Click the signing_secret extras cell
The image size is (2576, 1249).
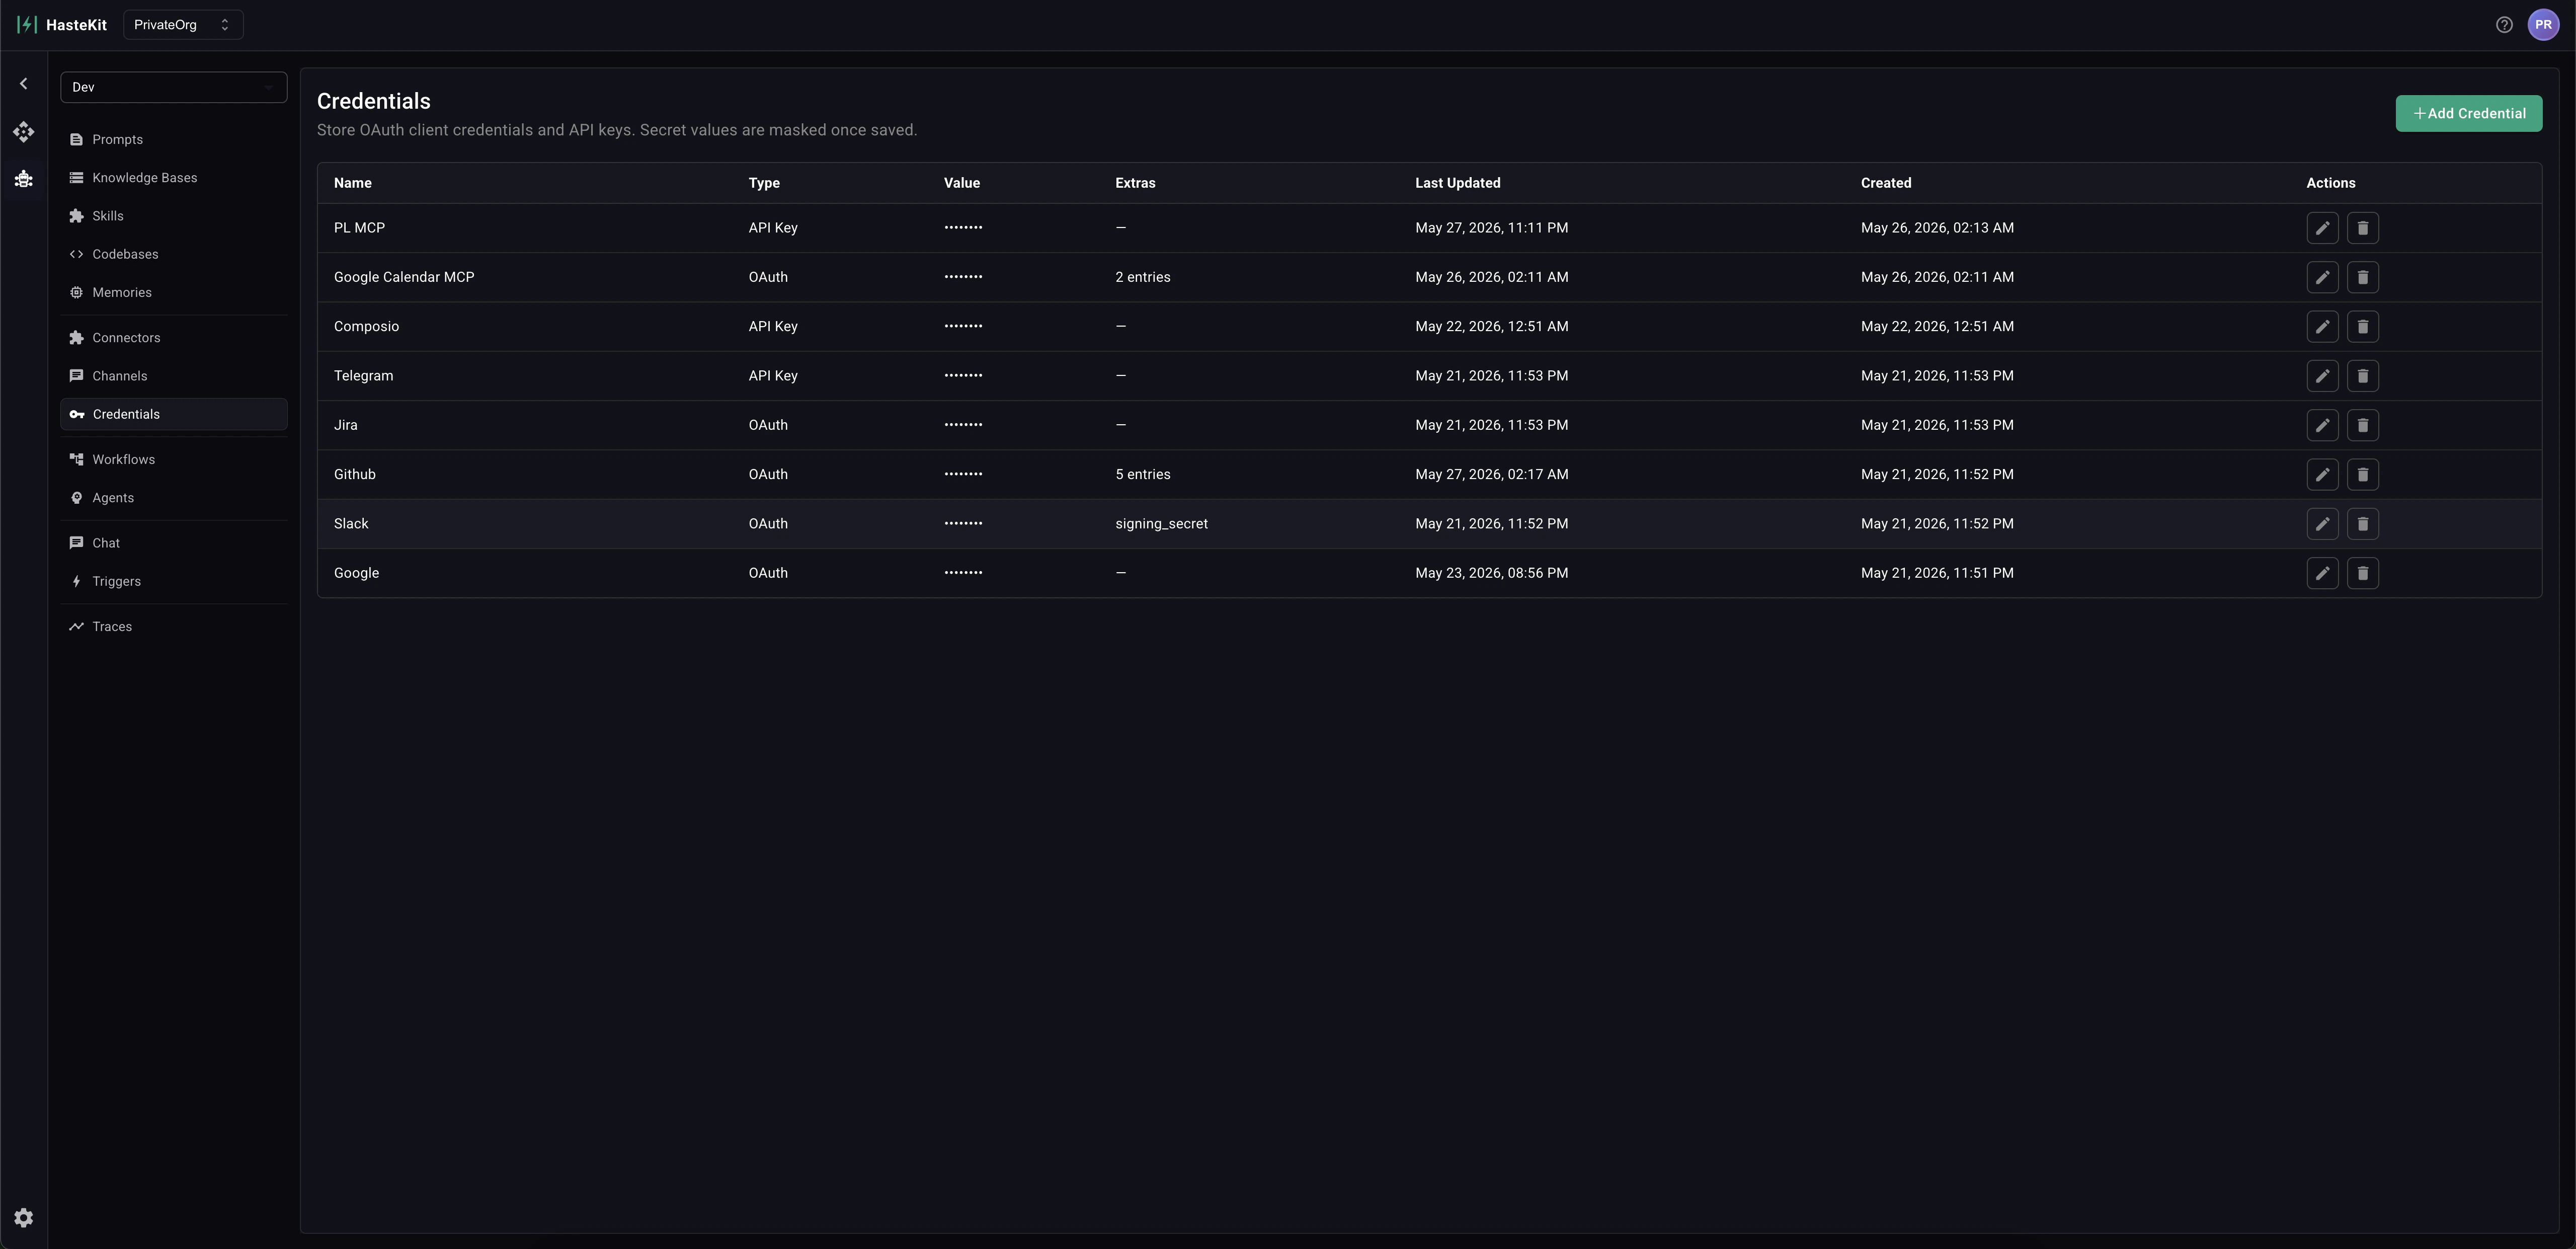[x=1162, y=524]
